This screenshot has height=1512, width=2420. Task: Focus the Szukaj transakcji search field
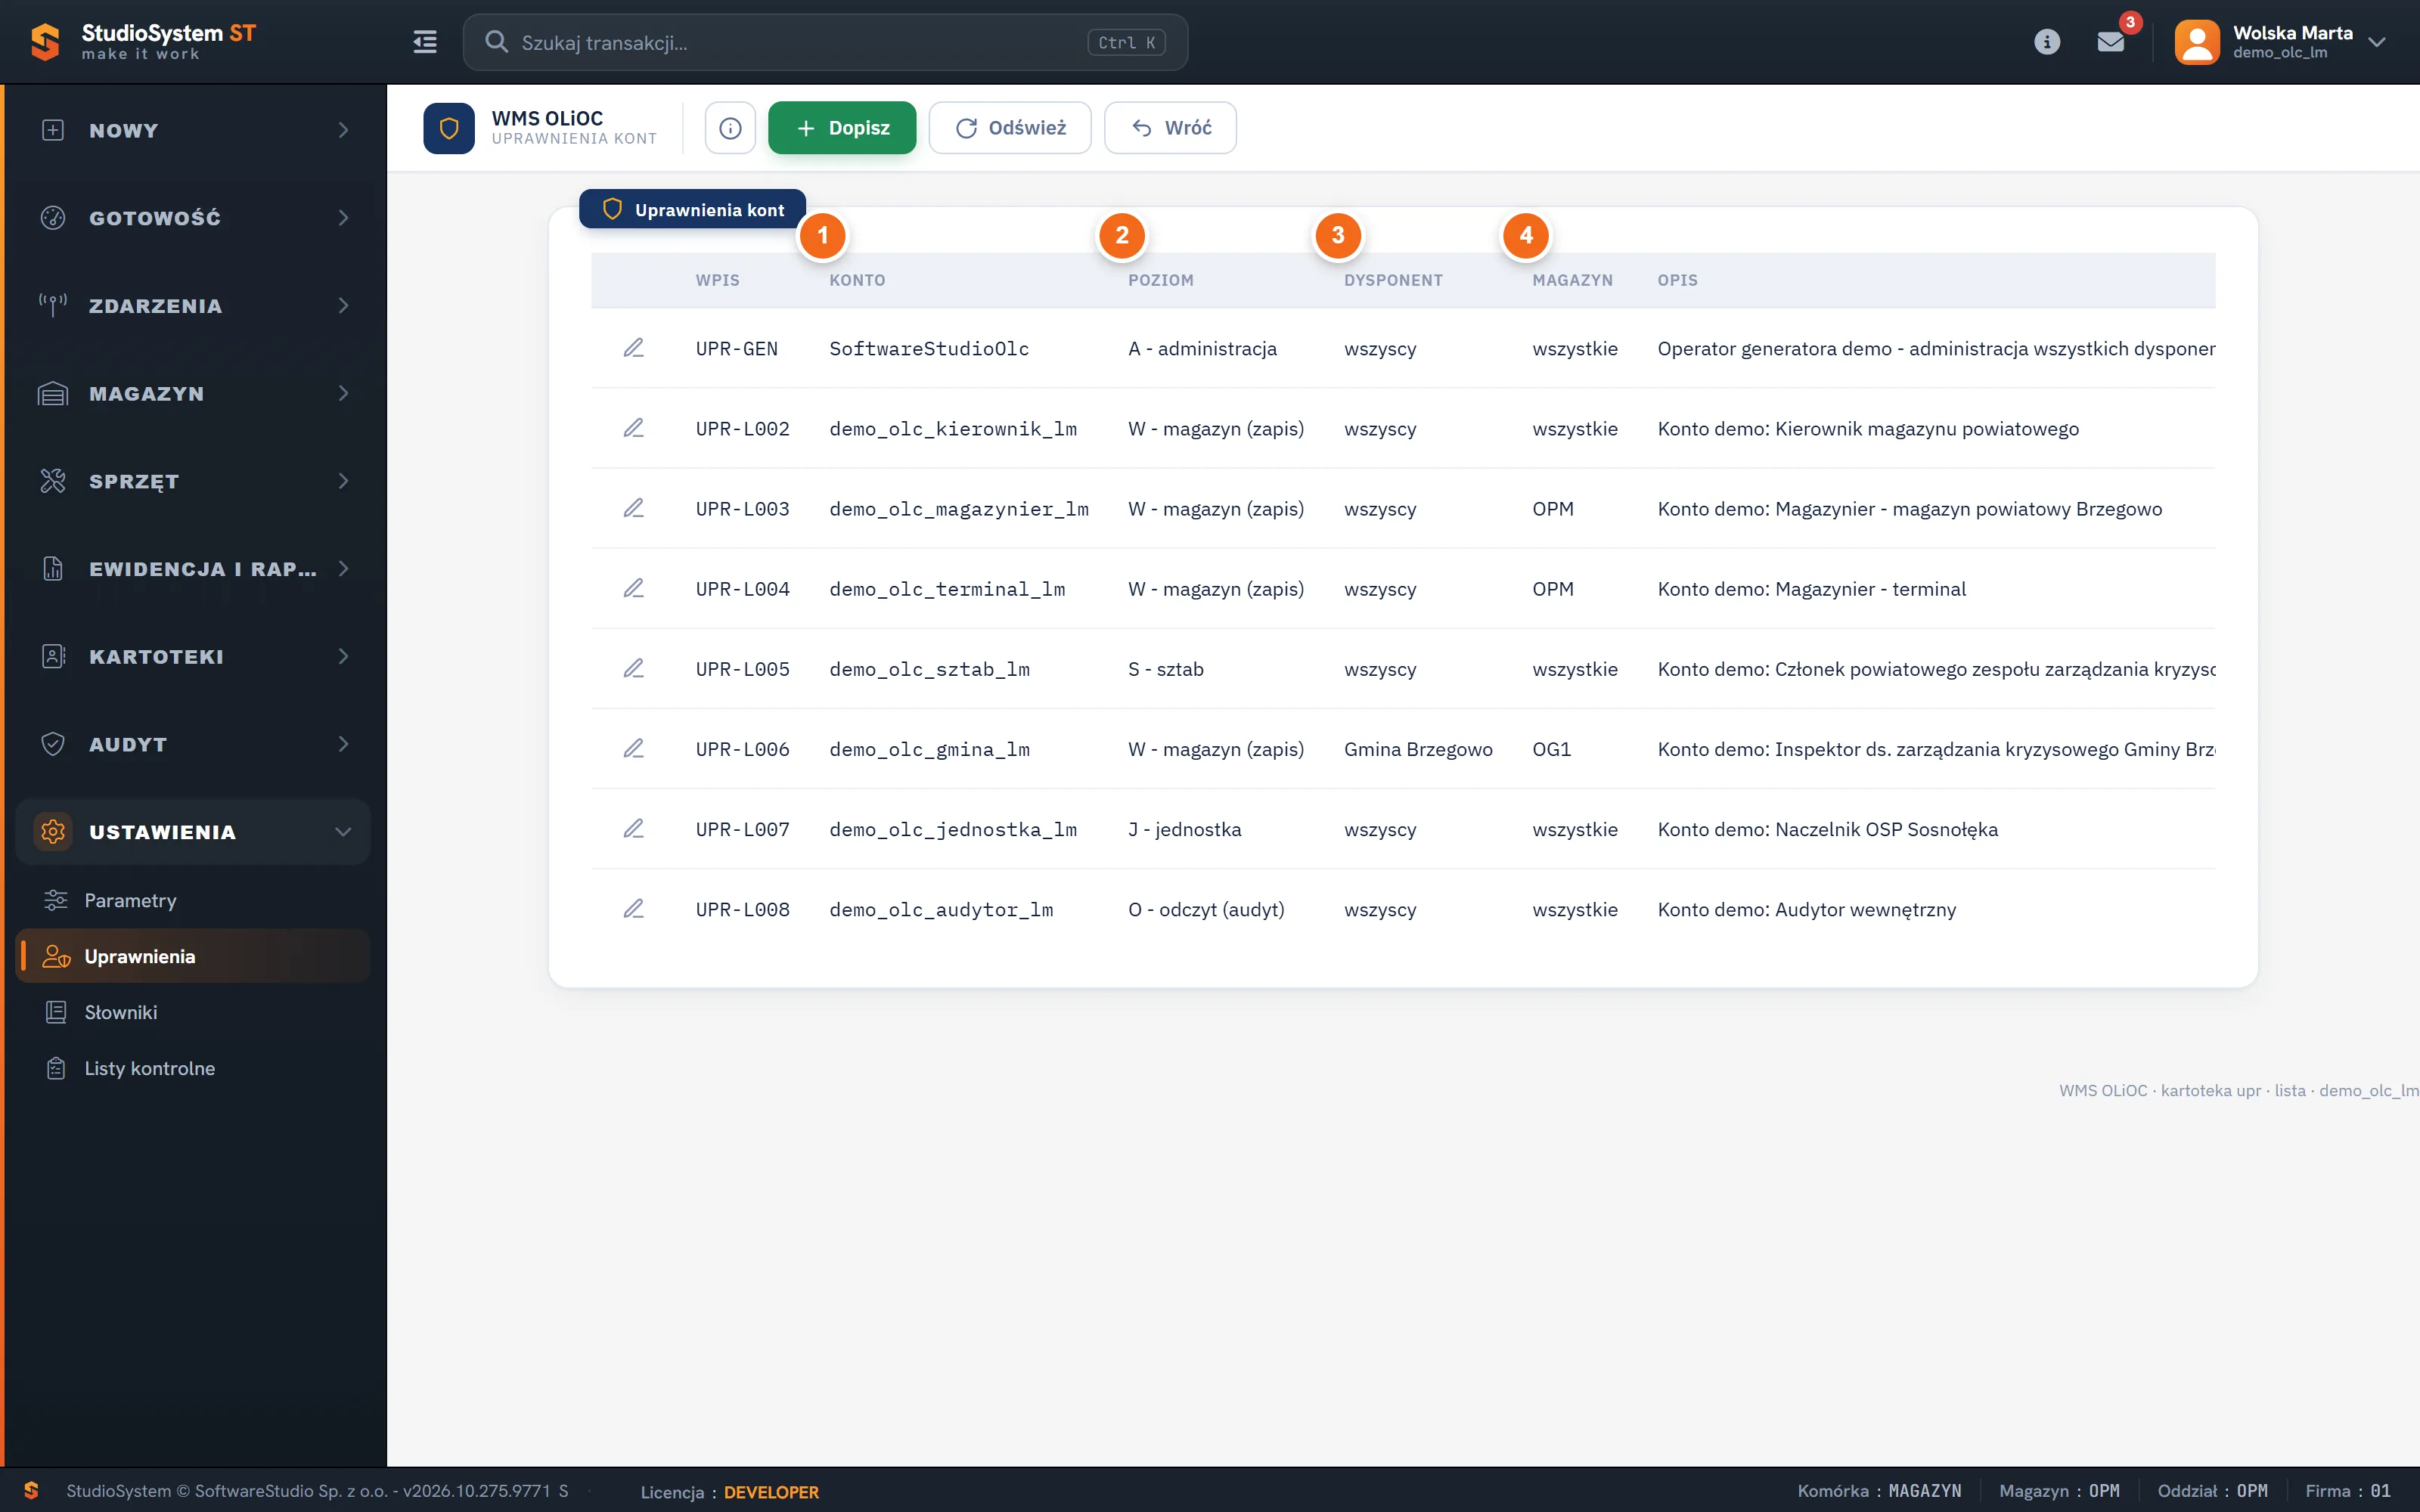pyautogui.click(x=825, y=42)
